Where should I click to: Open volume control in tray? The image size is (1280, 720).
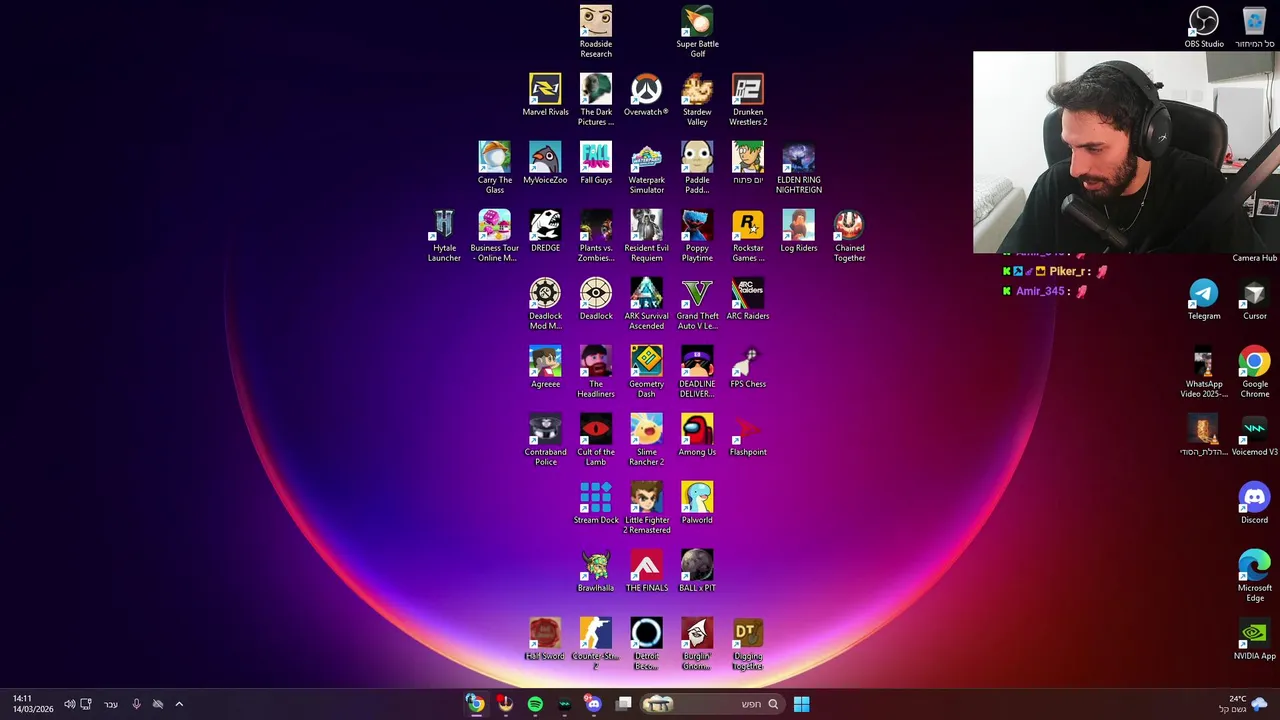click(69, 704)
